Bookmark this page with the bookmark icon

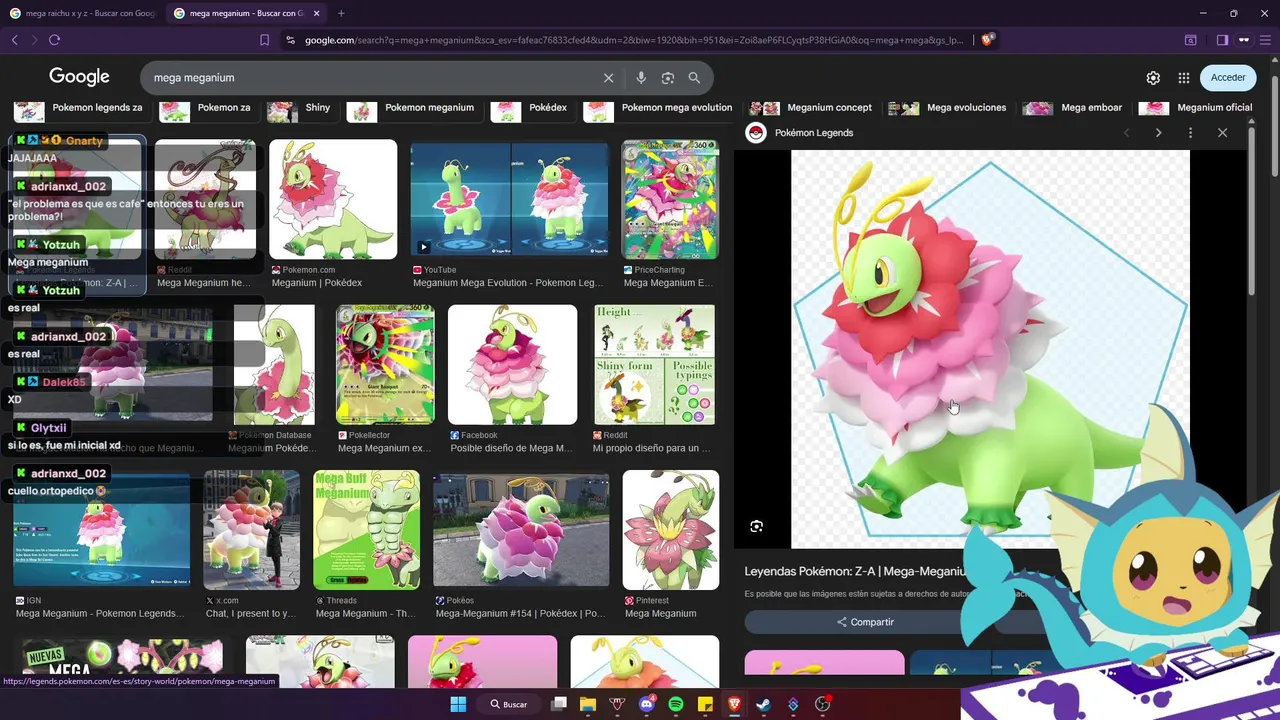(x=264, y=40)
